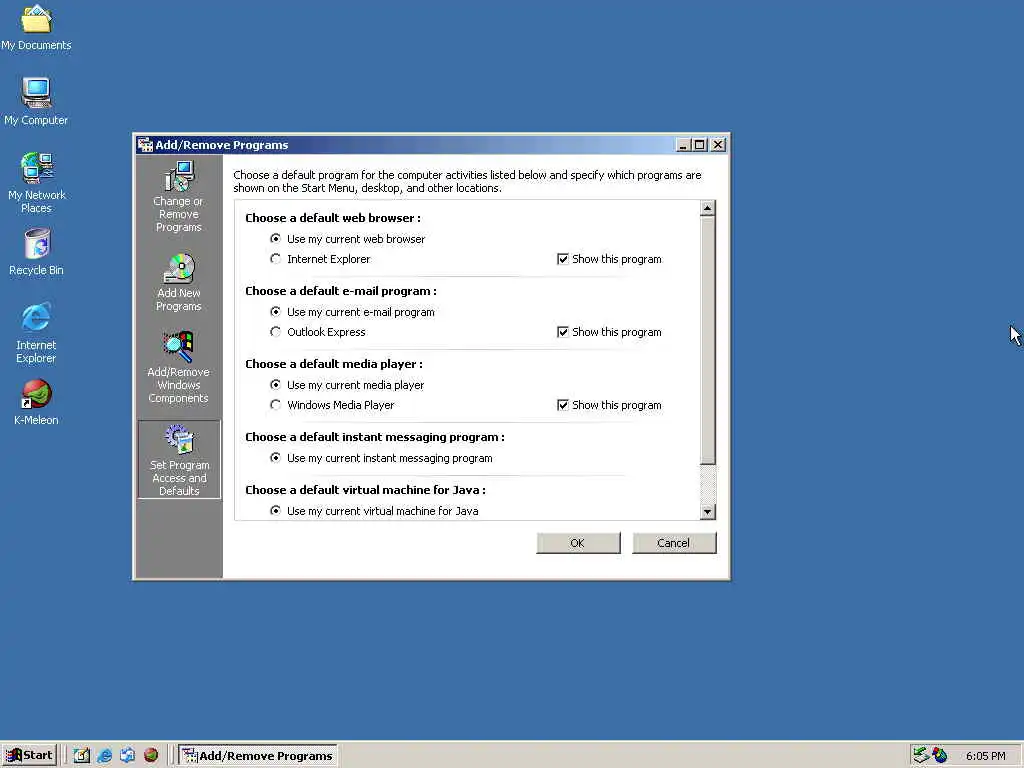
Task: Choose Outlook Express as default e-mail
Action: click(x=318, y=332)
